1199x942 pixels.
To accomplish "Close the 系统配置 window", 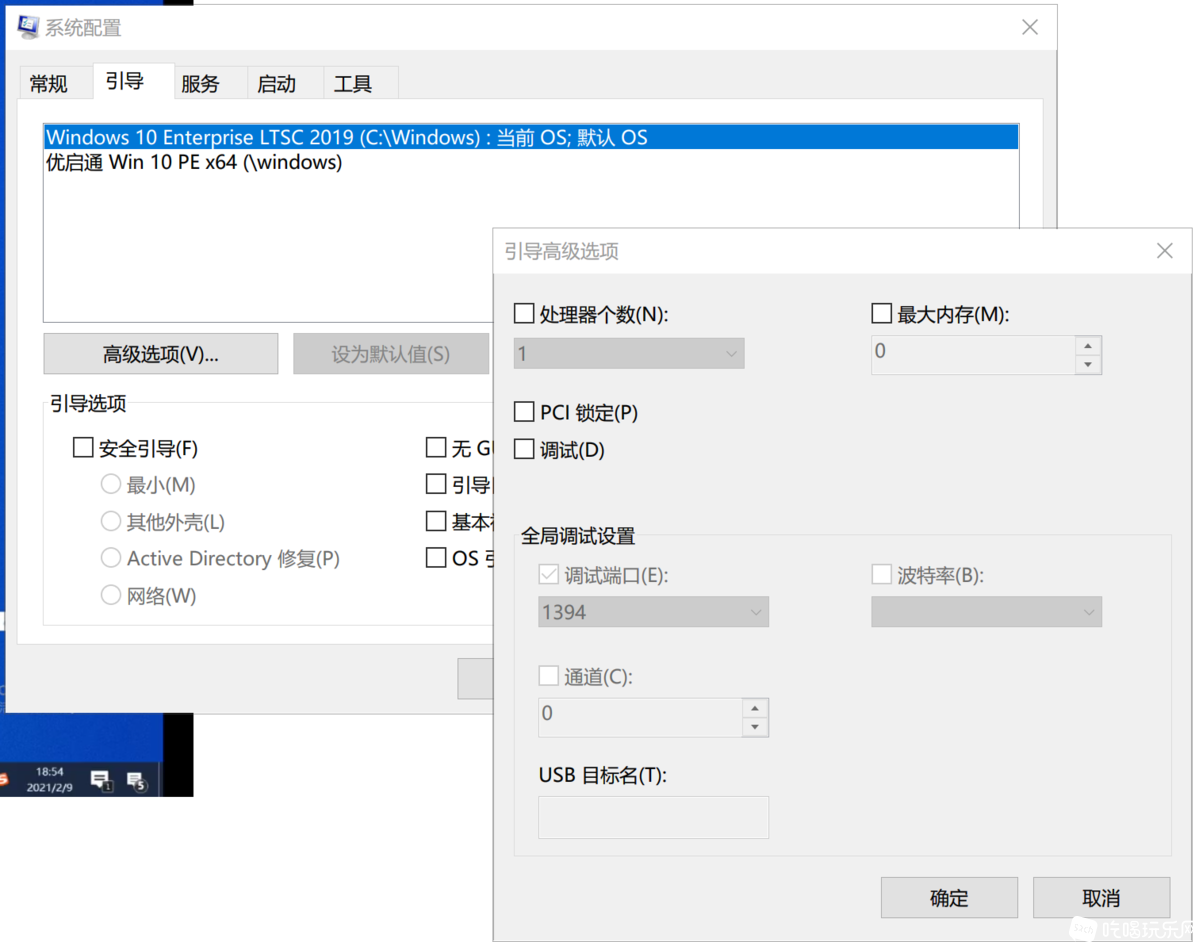I will [x=1030, y=28].
